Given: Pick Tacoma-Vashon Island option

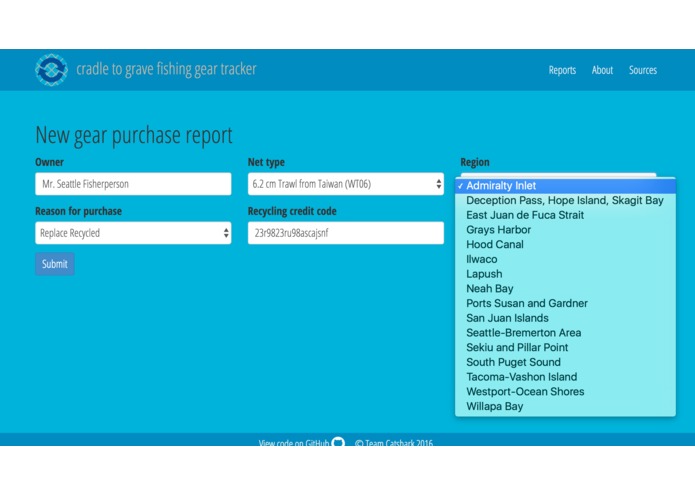Looking at the screenshot, I should [566, 377].
